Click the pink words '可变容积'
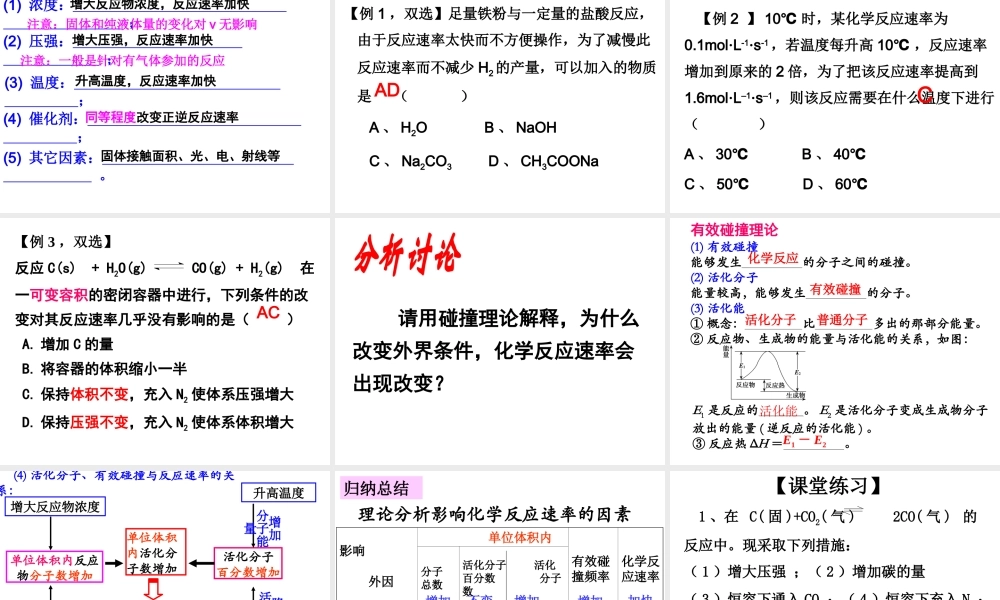The image size is (1000, 600). (x=59, y=295)
